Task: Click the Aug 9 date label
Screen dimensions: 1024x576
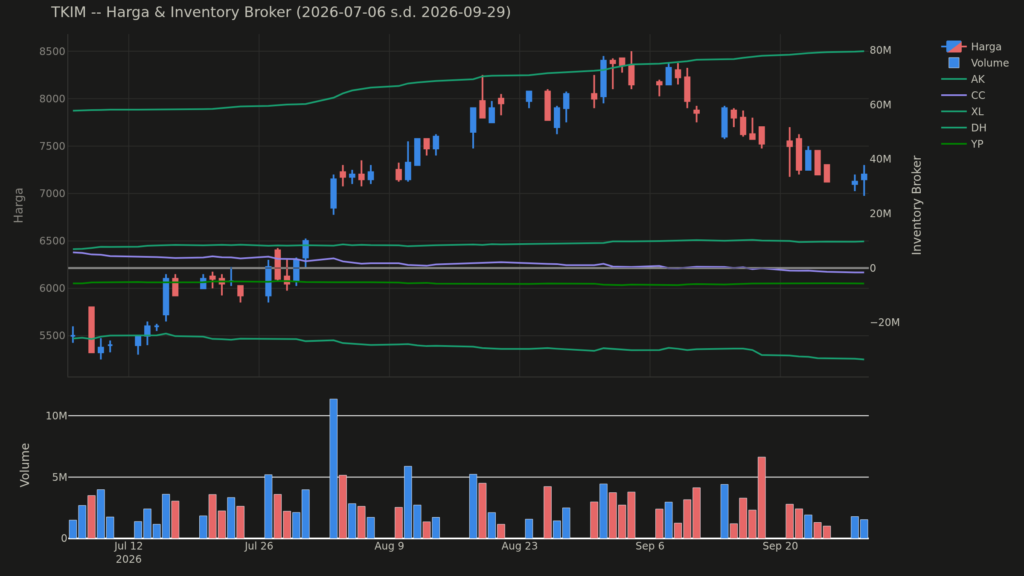Action: (x=389, y=546)
